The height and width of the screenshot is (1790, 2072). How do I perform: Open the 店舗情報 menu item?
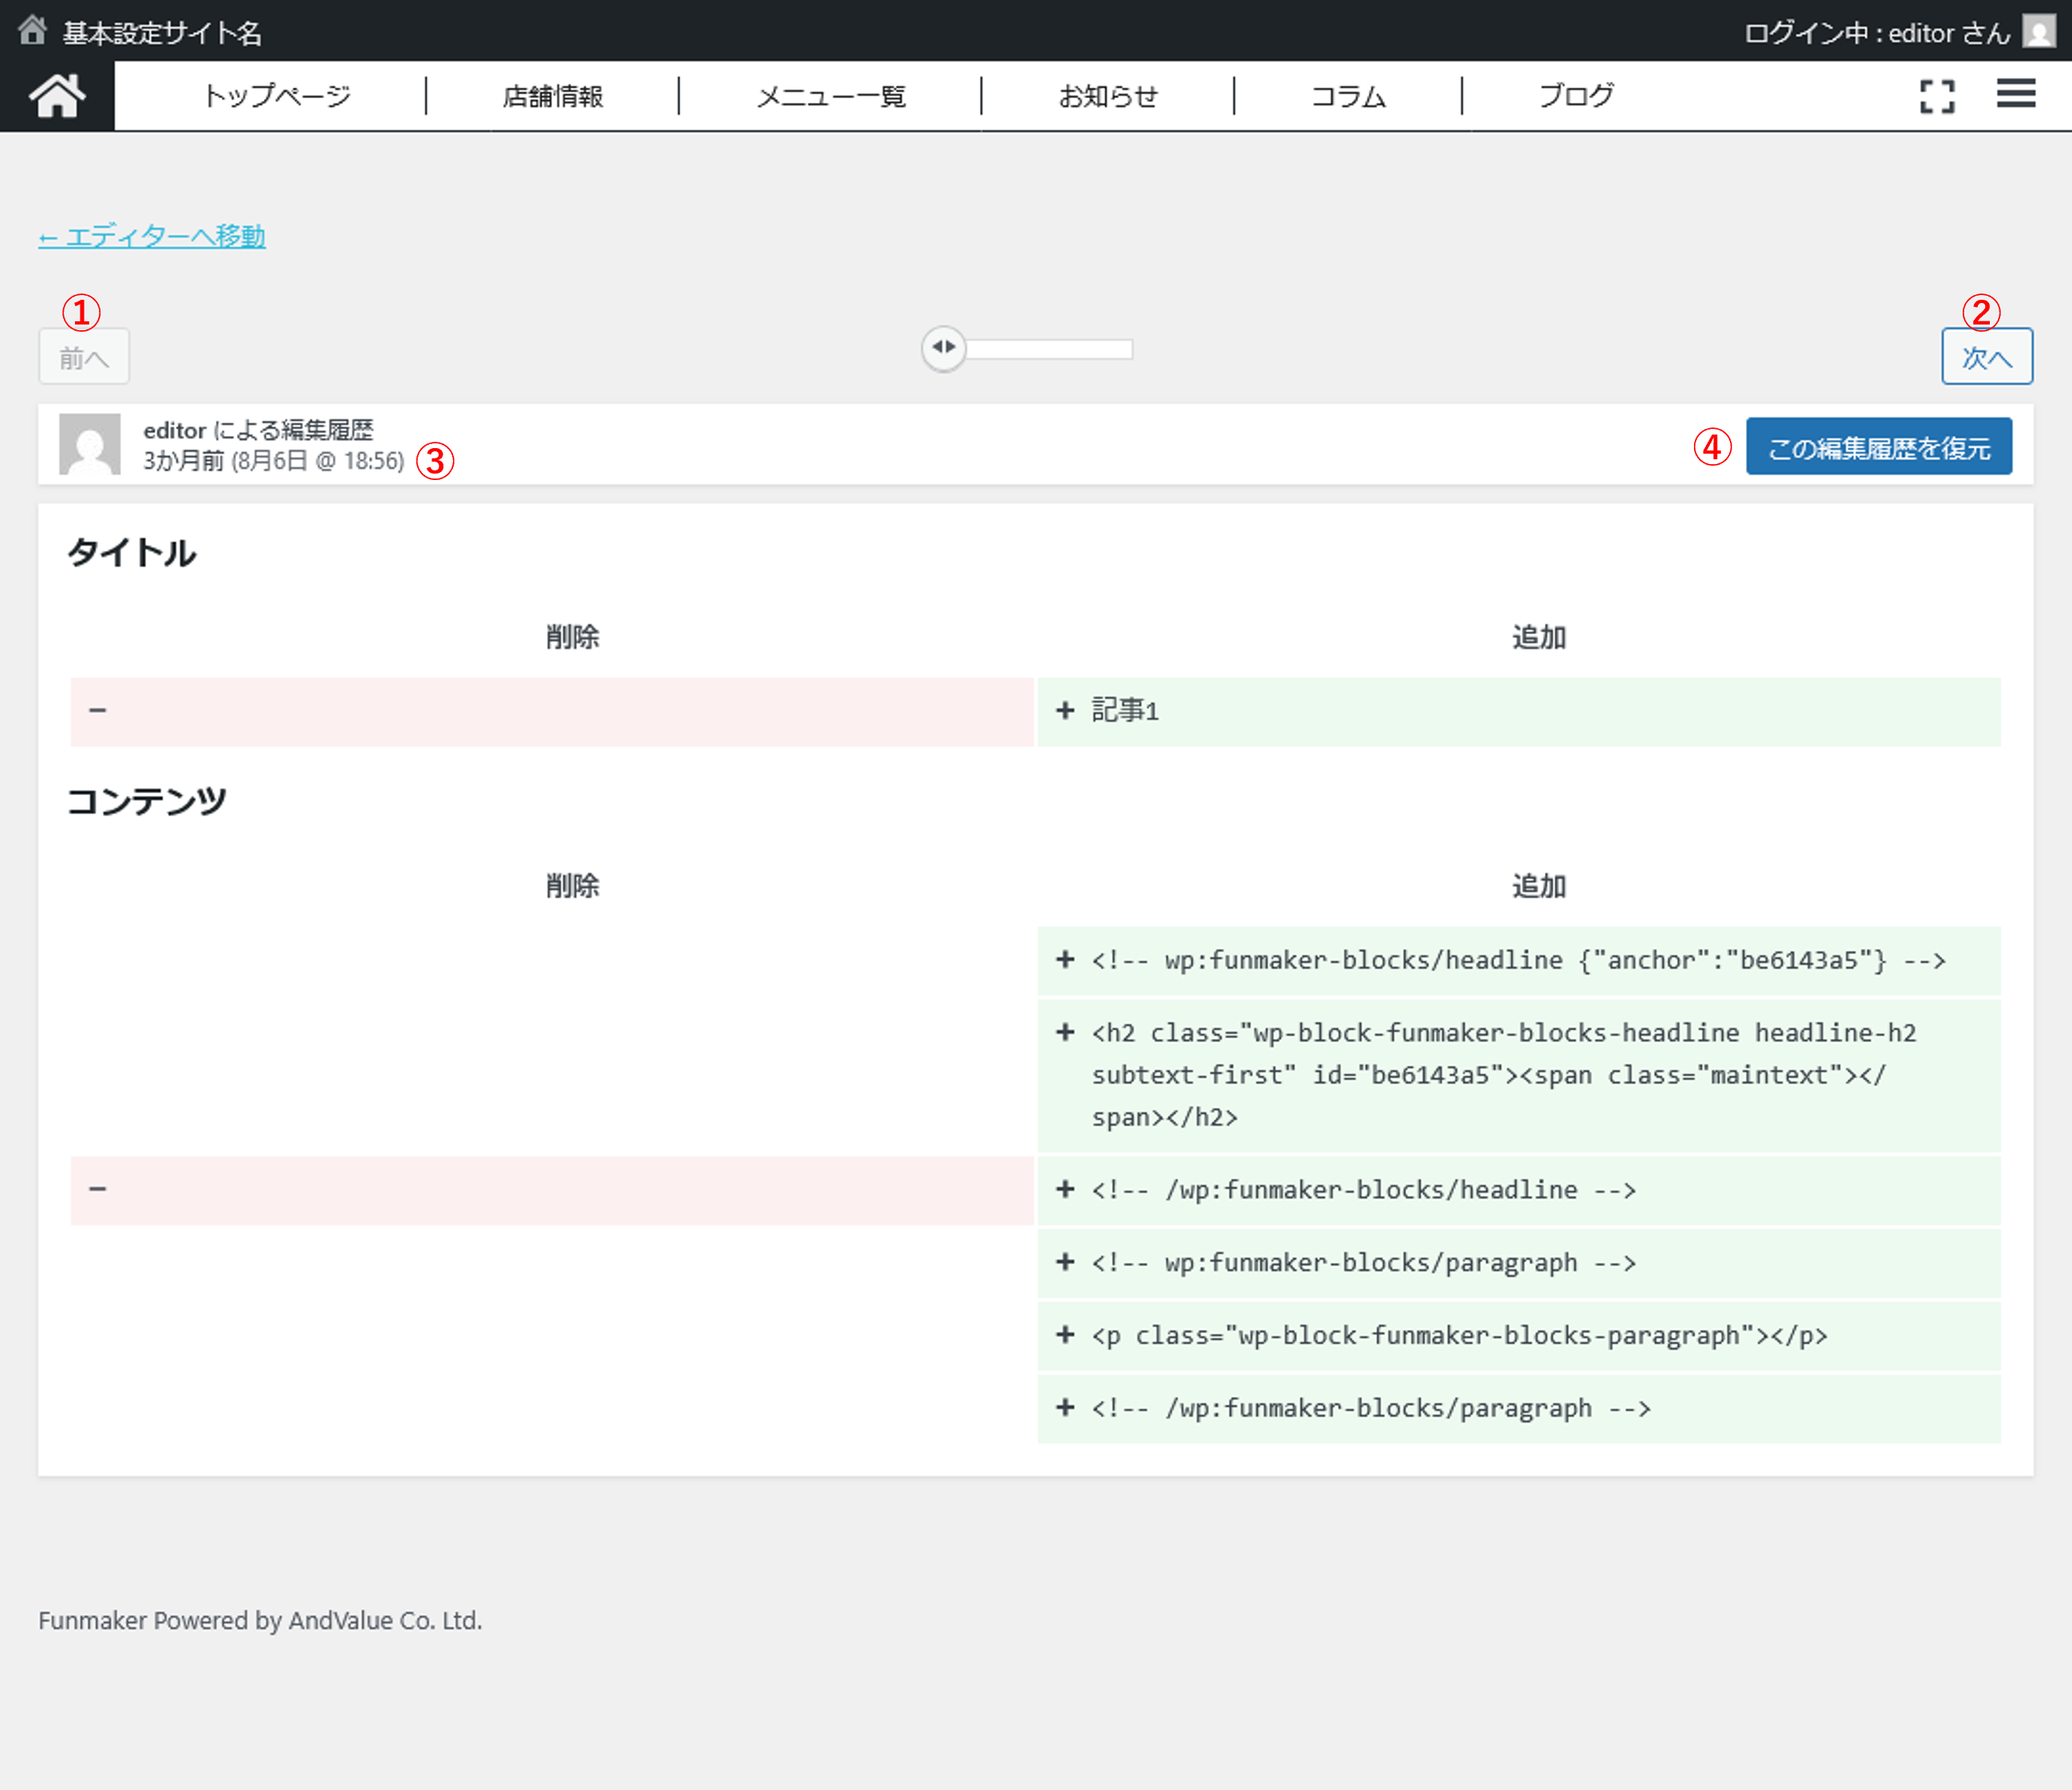[x=552, y=96]
